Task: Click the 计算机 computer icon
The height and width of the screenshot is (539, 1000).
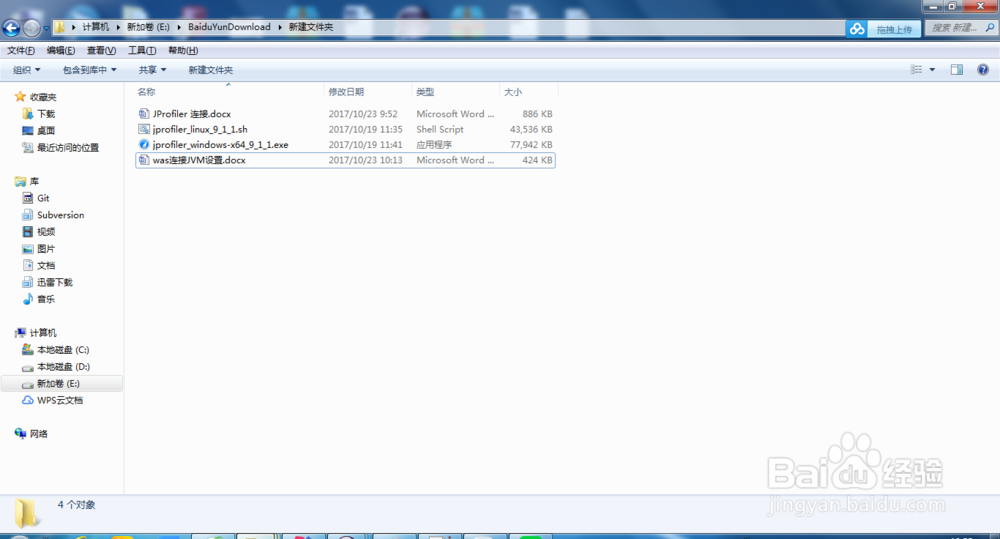Action: (x=20, y=332)
